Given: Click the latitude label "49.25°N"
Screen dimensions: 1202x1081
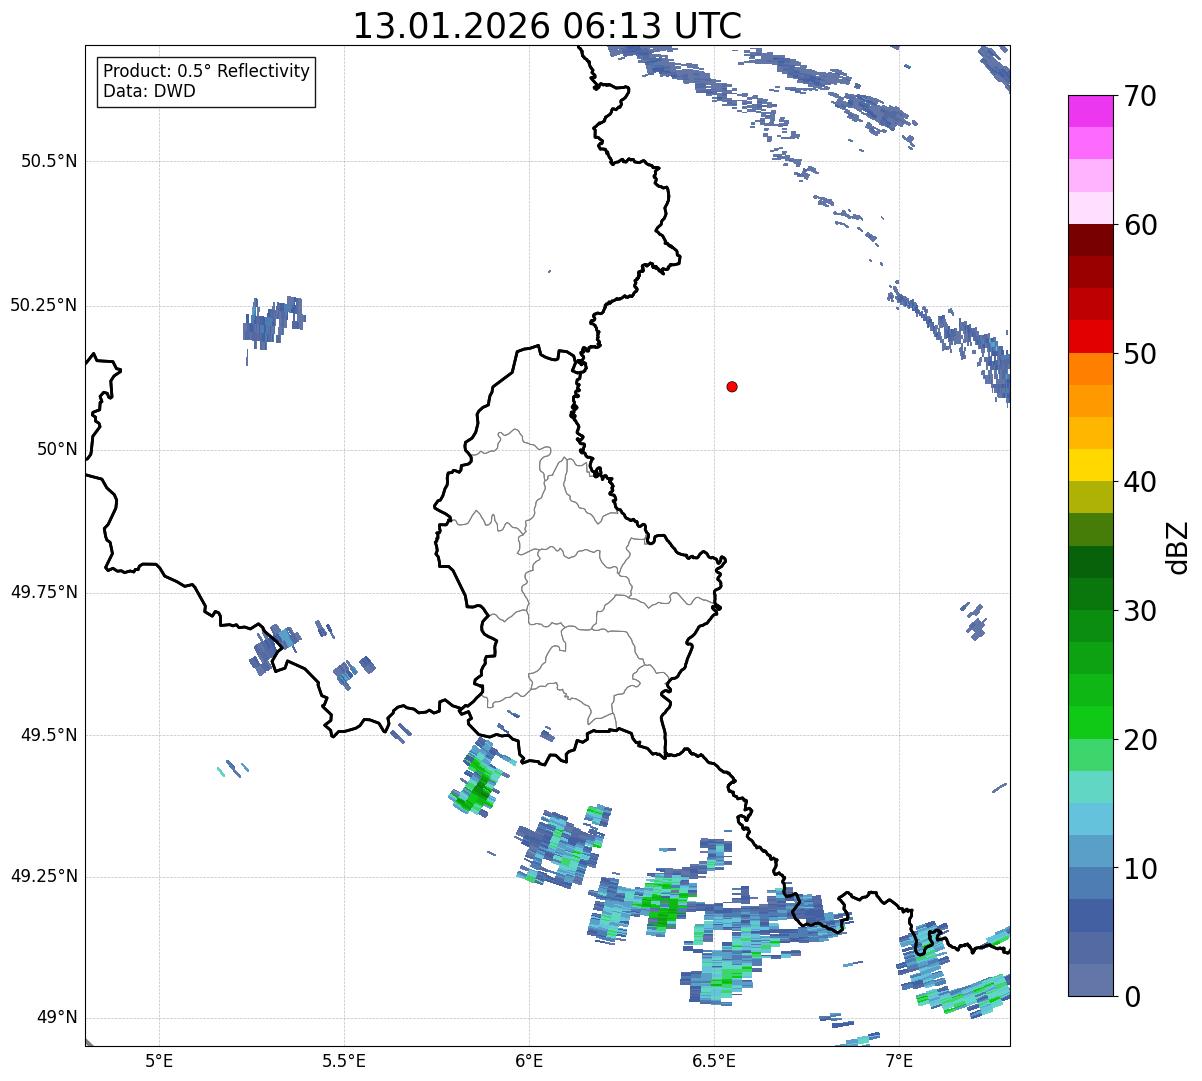Looking at the screenshot, I should (44, 876).
